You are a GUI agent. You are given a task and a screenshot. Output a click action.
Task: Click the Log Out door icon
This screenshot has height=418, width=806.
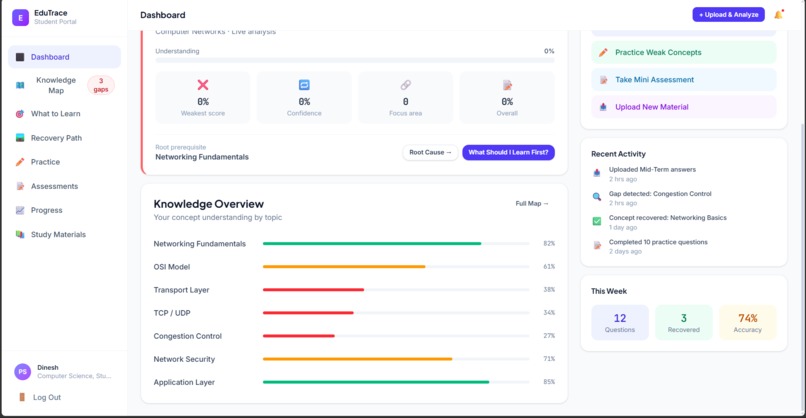click(22, 397)
